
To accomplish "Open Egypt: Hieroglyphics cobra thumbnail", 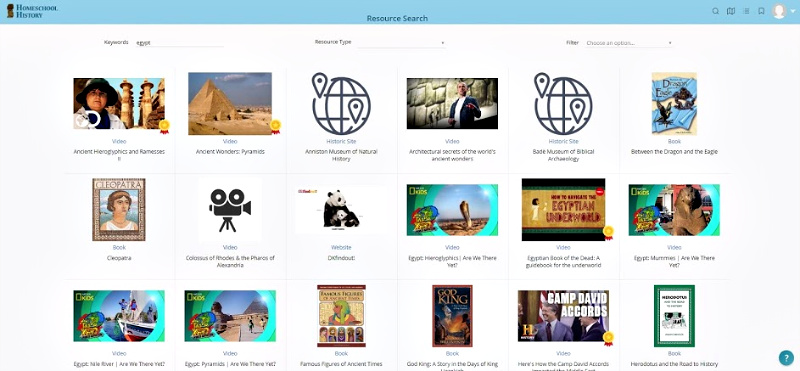I will (x=452, y=210).
